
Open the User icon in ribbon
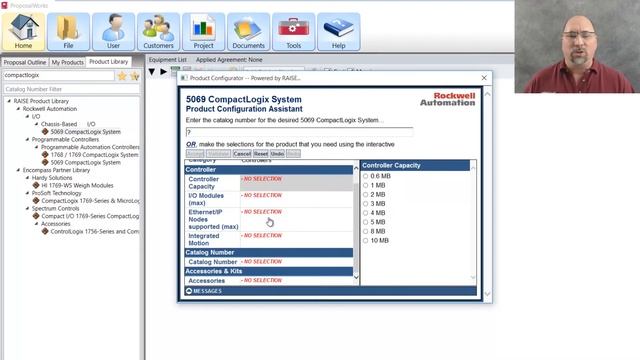coord(113,31)
